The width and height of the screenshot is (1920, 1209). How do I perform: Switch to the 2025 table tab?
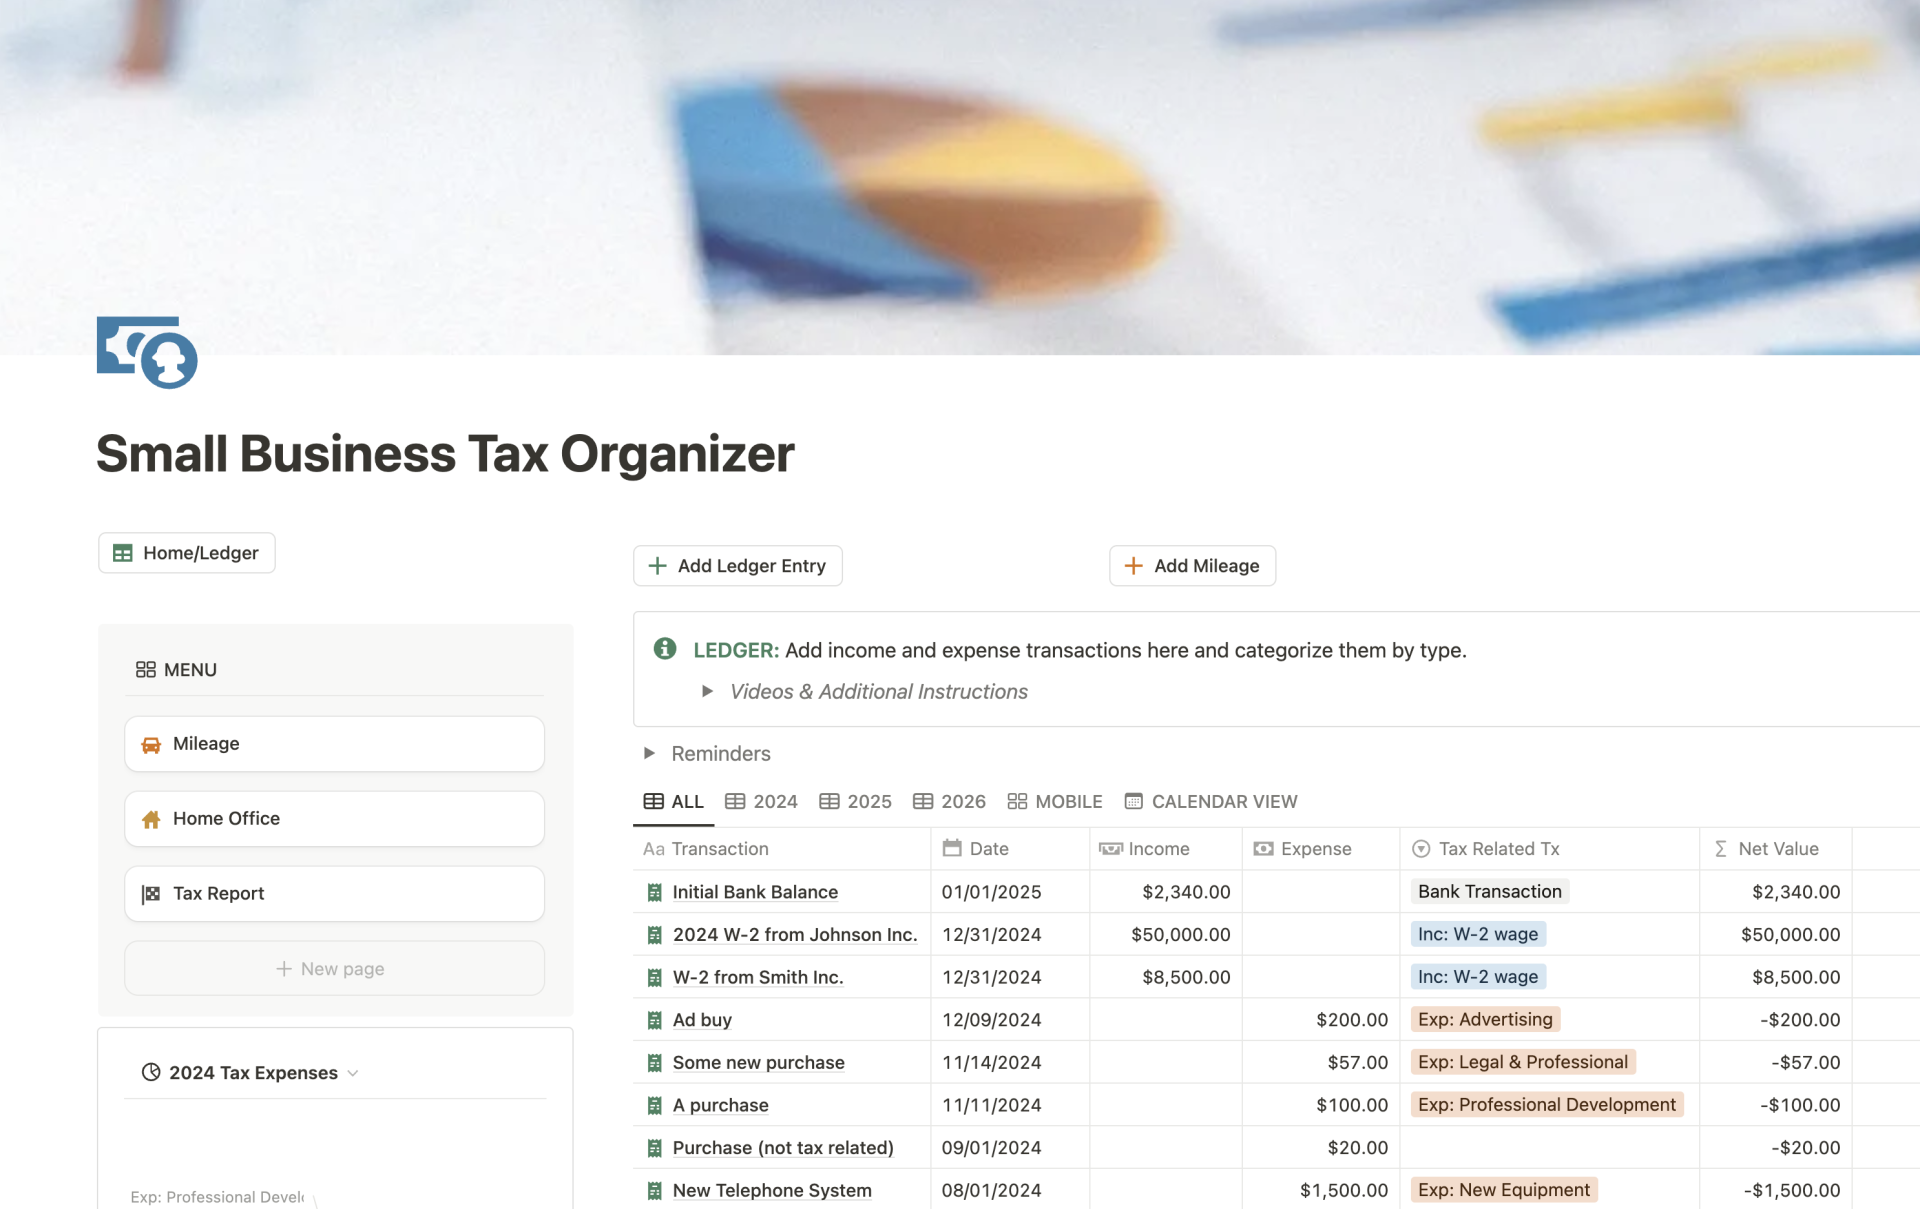coord(855,801)
